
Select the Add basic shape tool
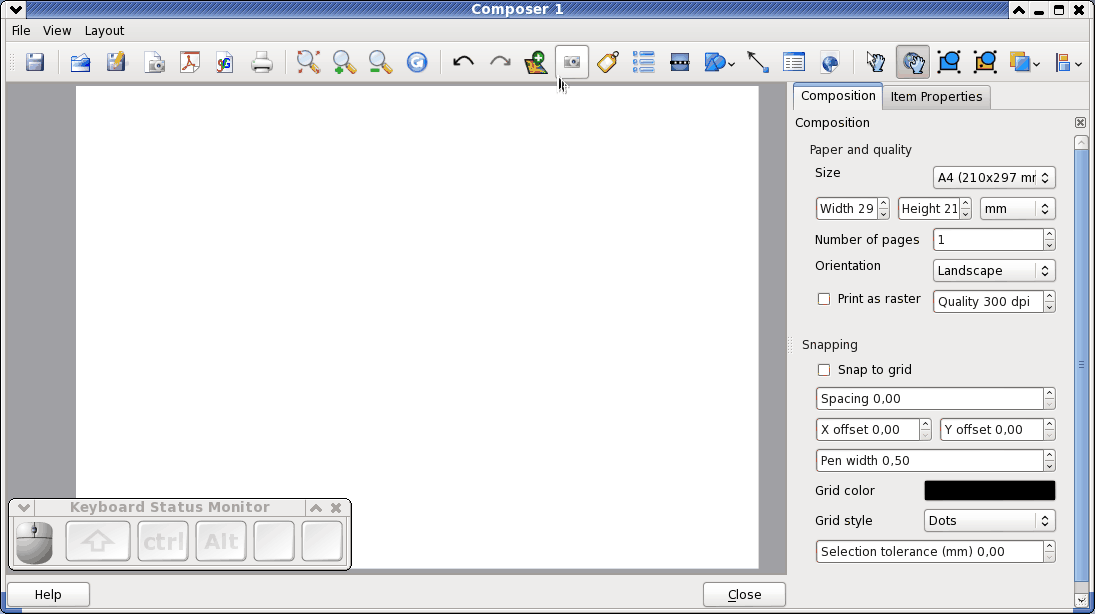(x=715, y=62)
